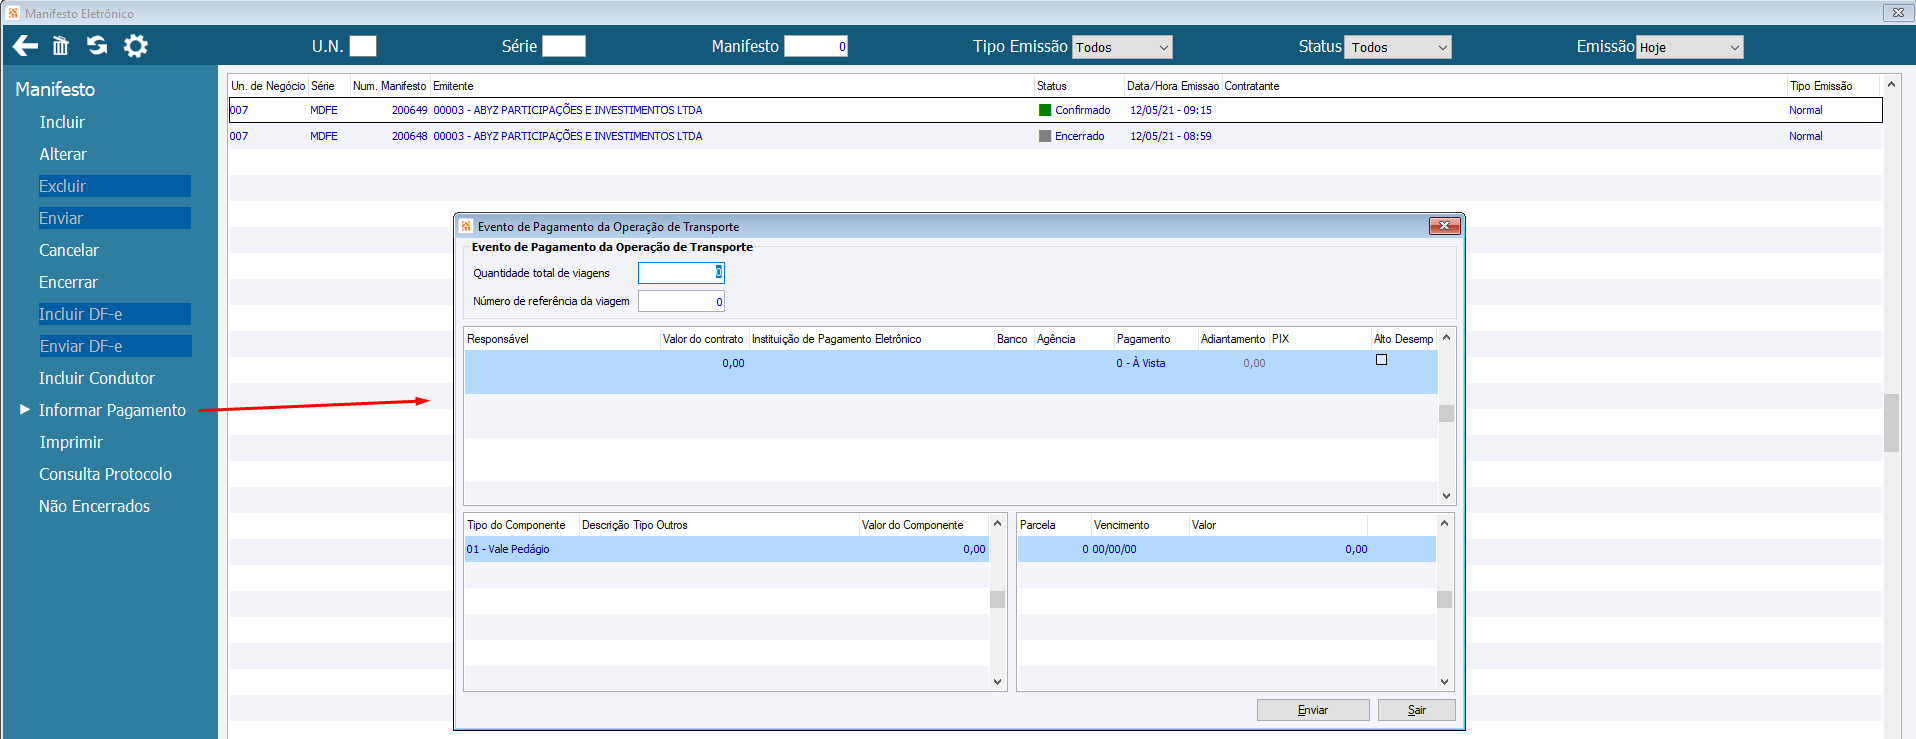The image size is (1916, 739).
Task: Click the green Confirmado status square
Action: 1045,110
